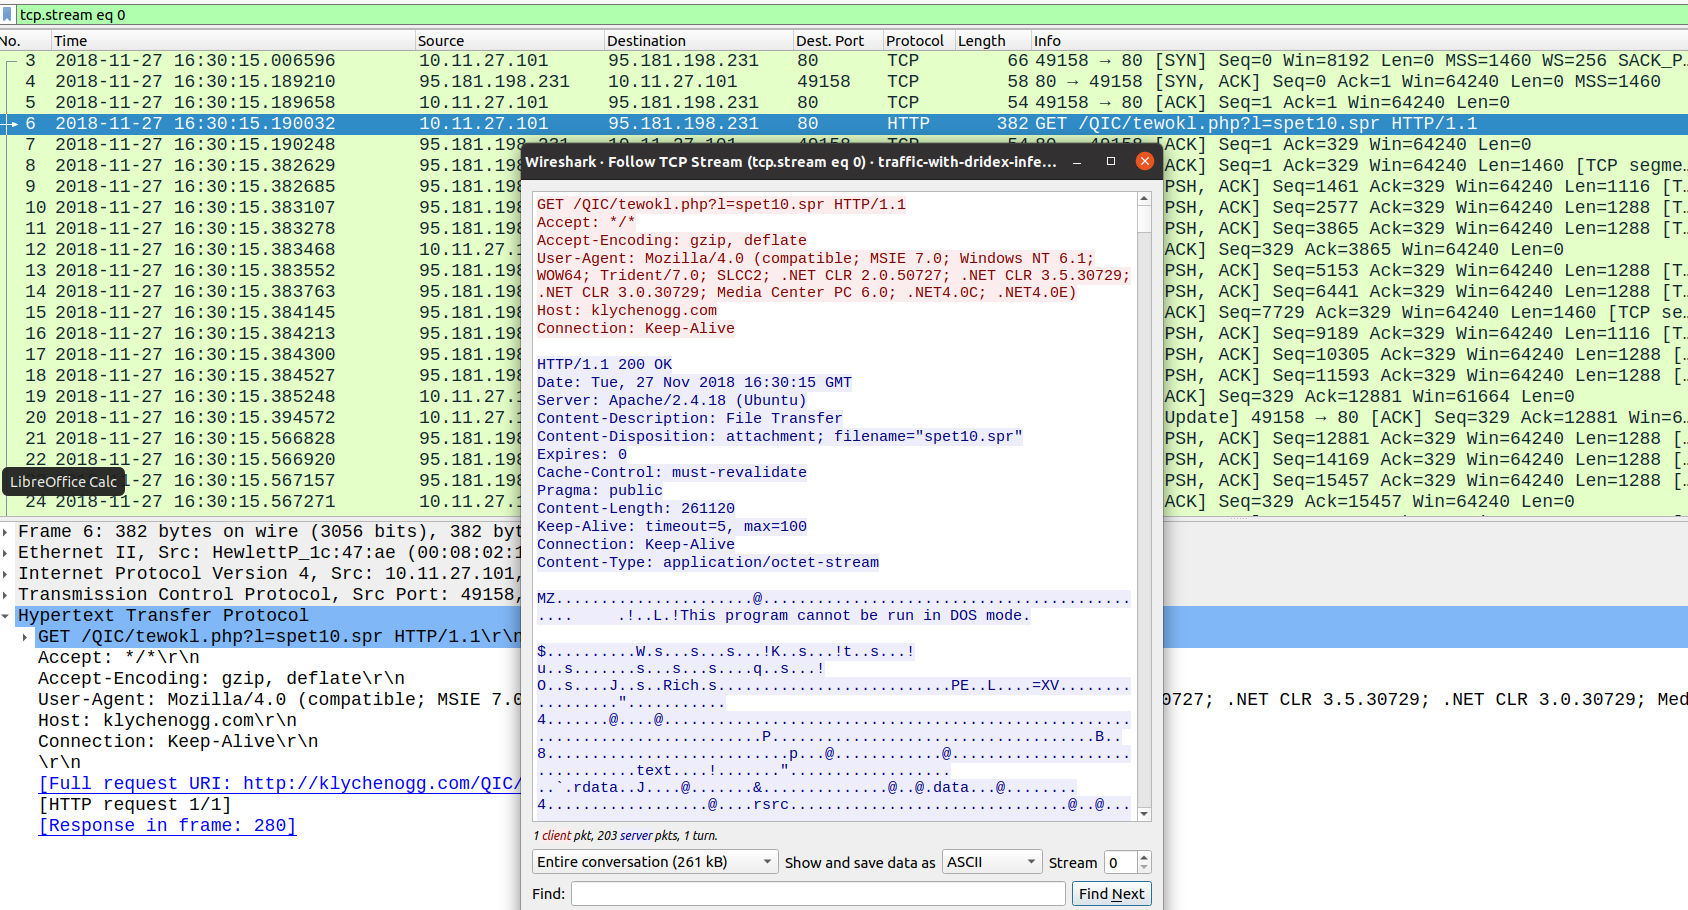
Task: Open the Response in frame: 280 link
Action: click(167, 826)
